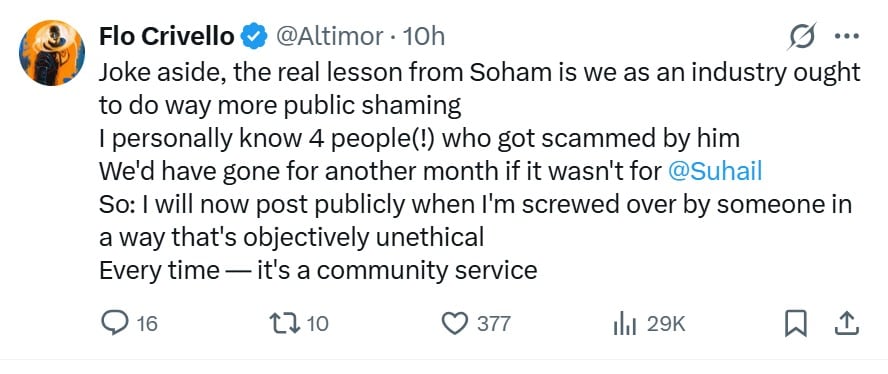Click the reply count 16
The height and width of the screenshot is (374, 888).
click(x=147, y=324)
